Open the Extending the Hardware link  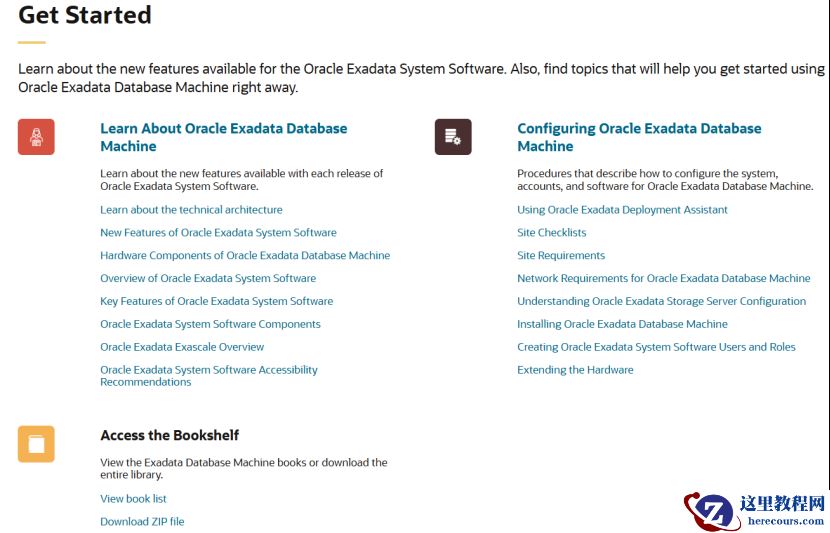tap(575, 370)
